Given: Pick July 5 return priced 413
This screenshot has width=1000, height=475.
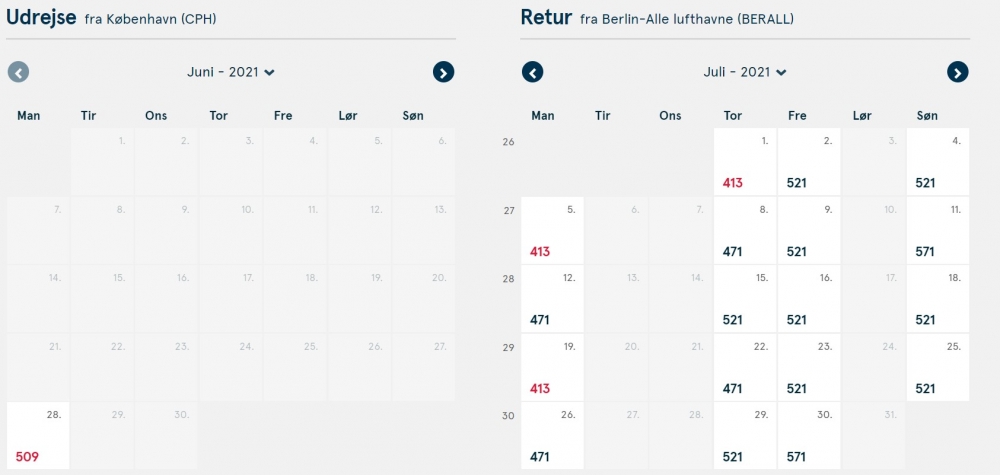Looking at the screenshot, I should click(552, 230).
